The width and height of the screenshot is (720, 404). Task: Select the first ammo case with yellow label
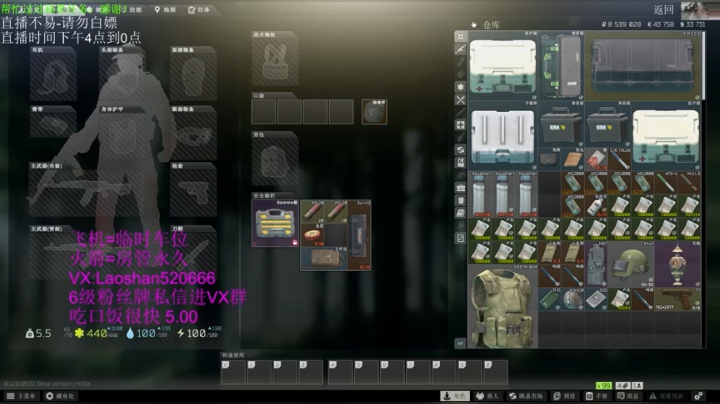coord(561,124)
